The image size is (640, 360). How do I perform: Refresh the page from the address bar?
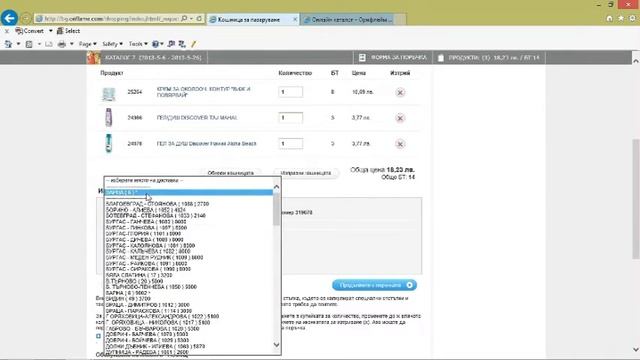199,19
